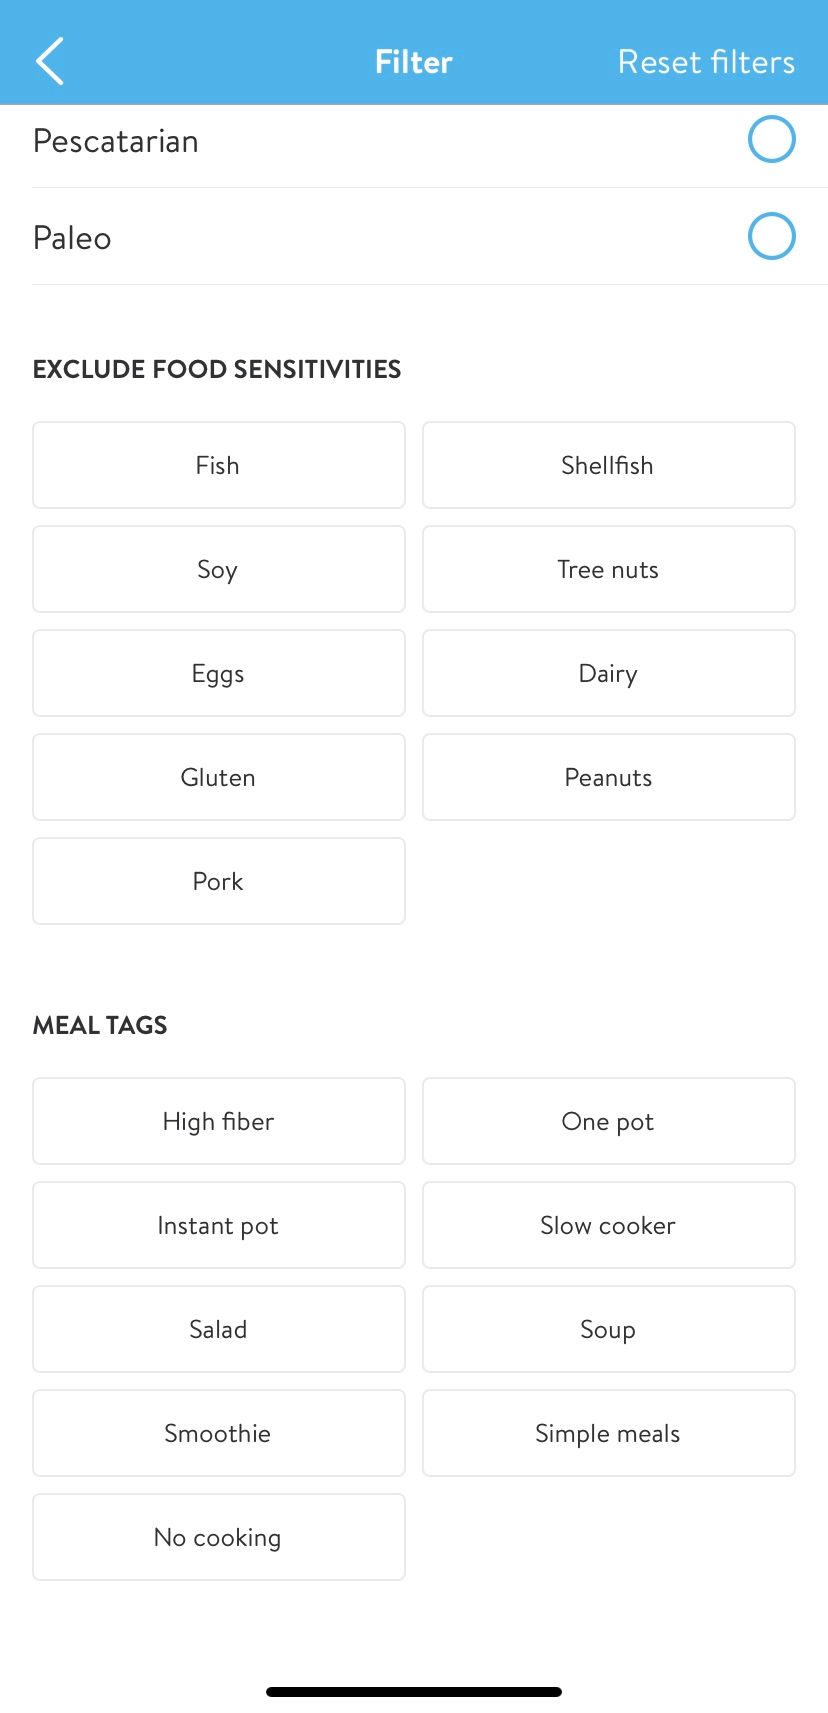The image size is (828, 1713).
Task: Exclude Dairy from meals
Action: 608,673
